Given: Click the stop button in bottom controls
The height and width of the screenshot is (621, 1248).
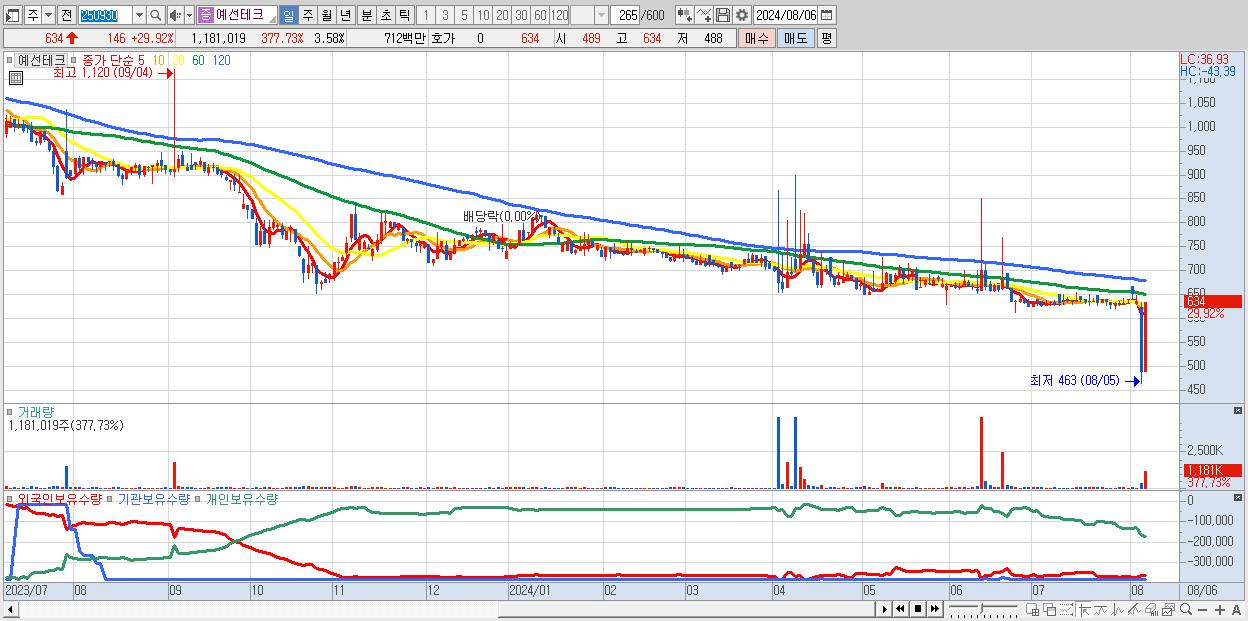Looking at the screenshot, I should coord(918,609).
